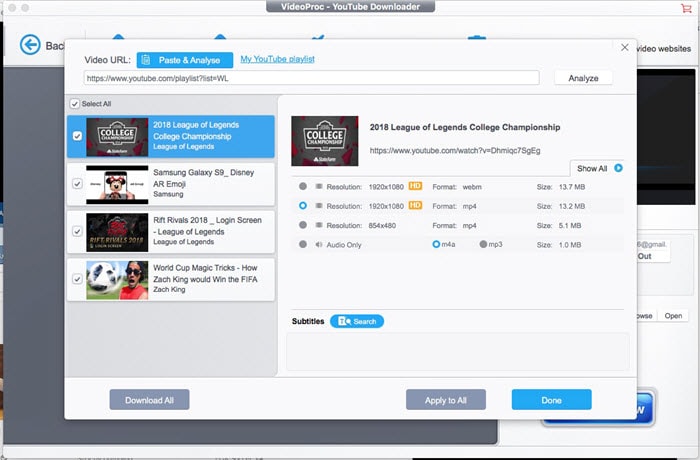
Task: Click the title '2018 League of Legends College Championship'
Action: coord(465,127)
